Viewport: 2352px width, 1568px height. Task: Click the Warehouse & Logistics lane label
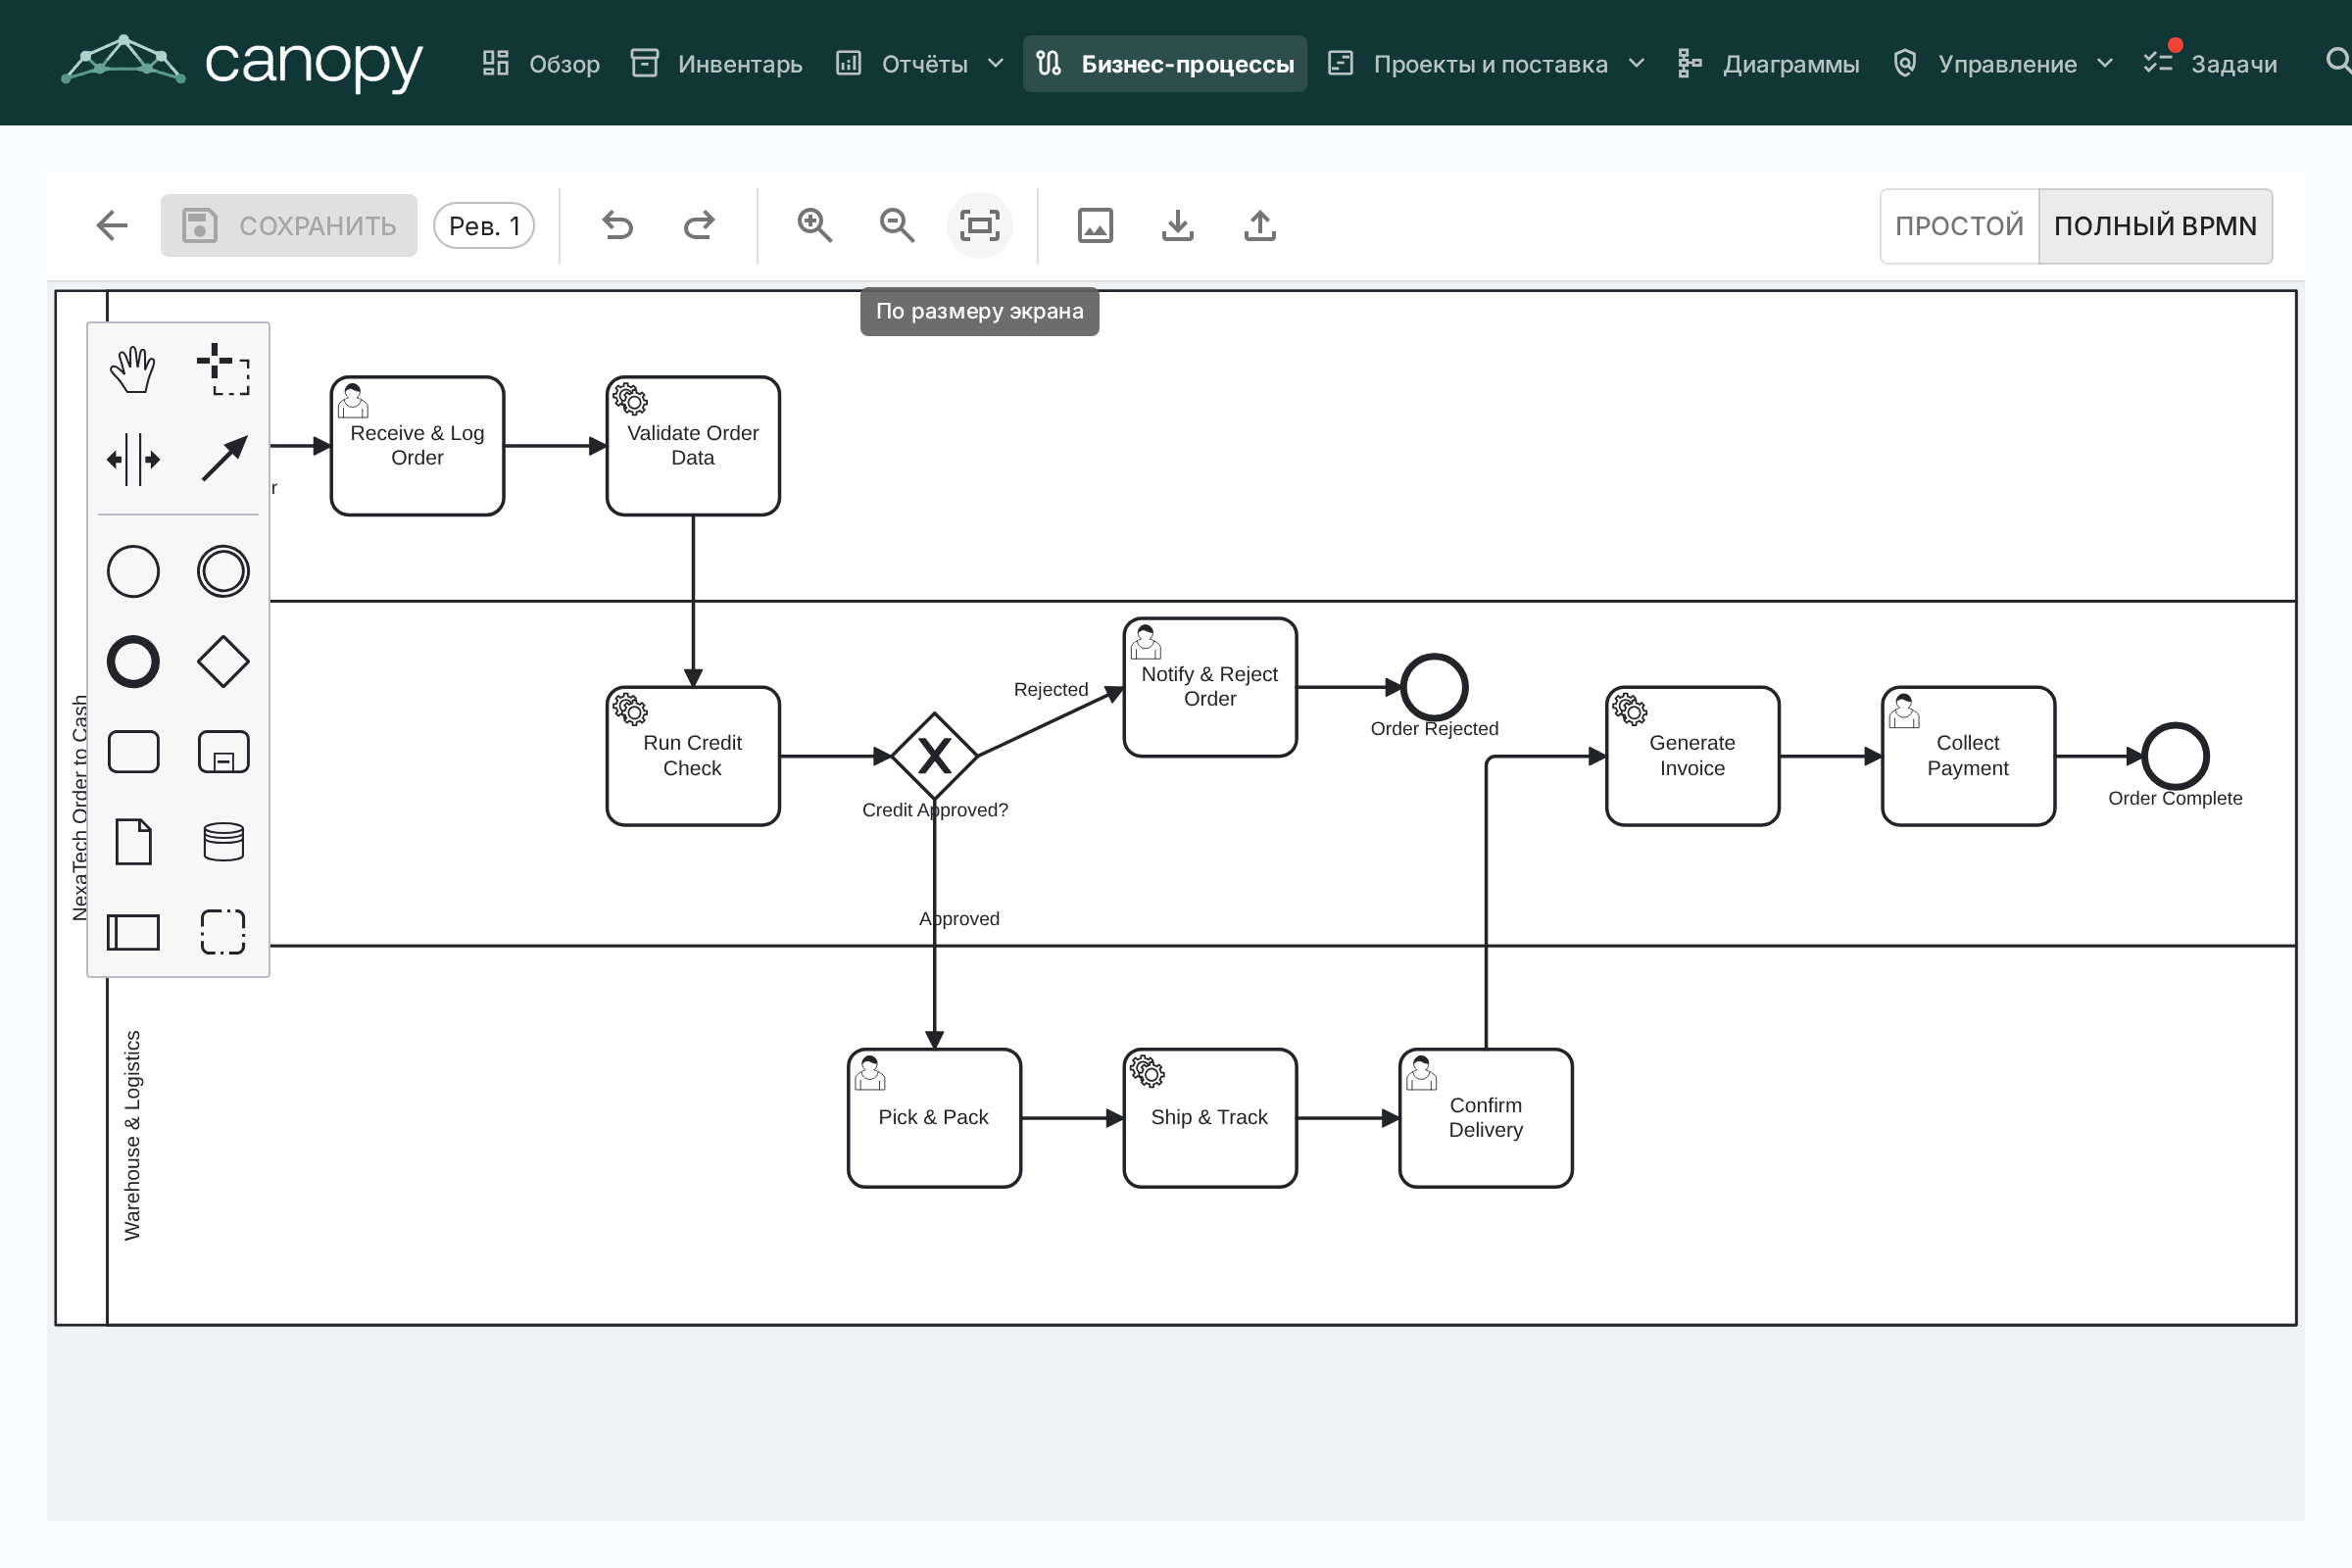(x=132, y=1136)
